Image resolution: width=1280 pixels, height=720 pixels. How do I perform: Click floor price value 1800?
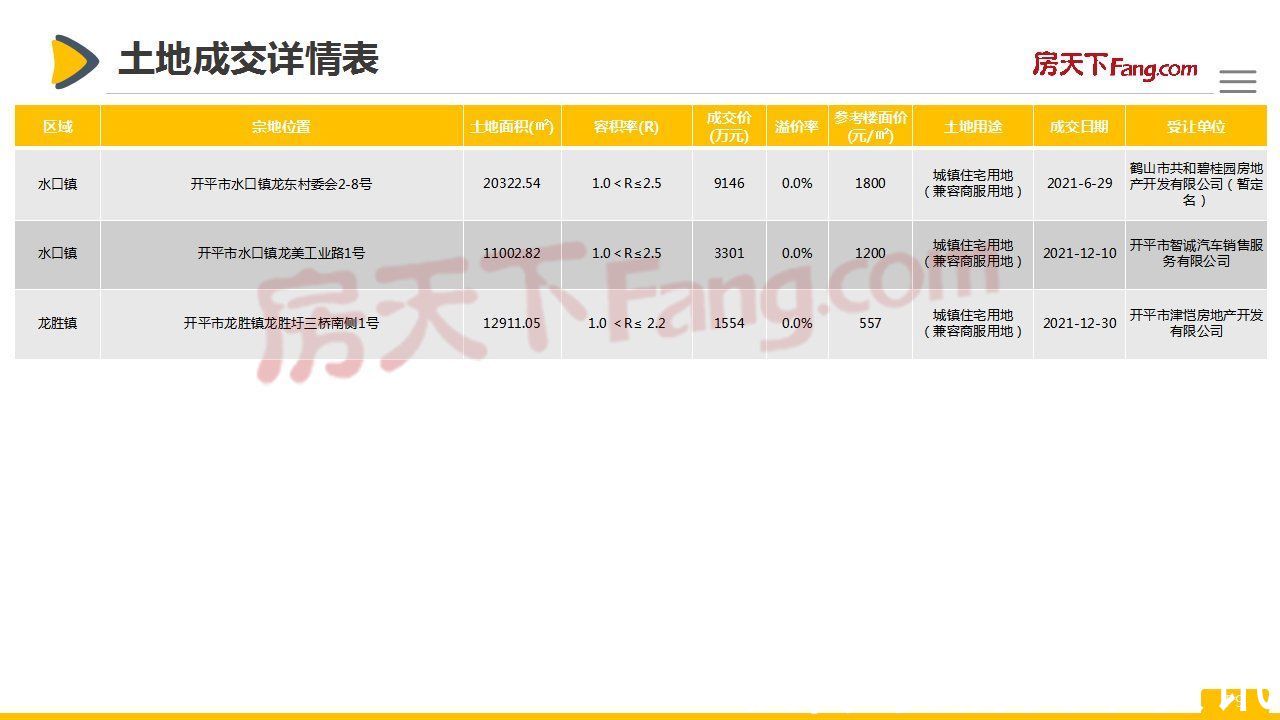(x=870, y=184)
